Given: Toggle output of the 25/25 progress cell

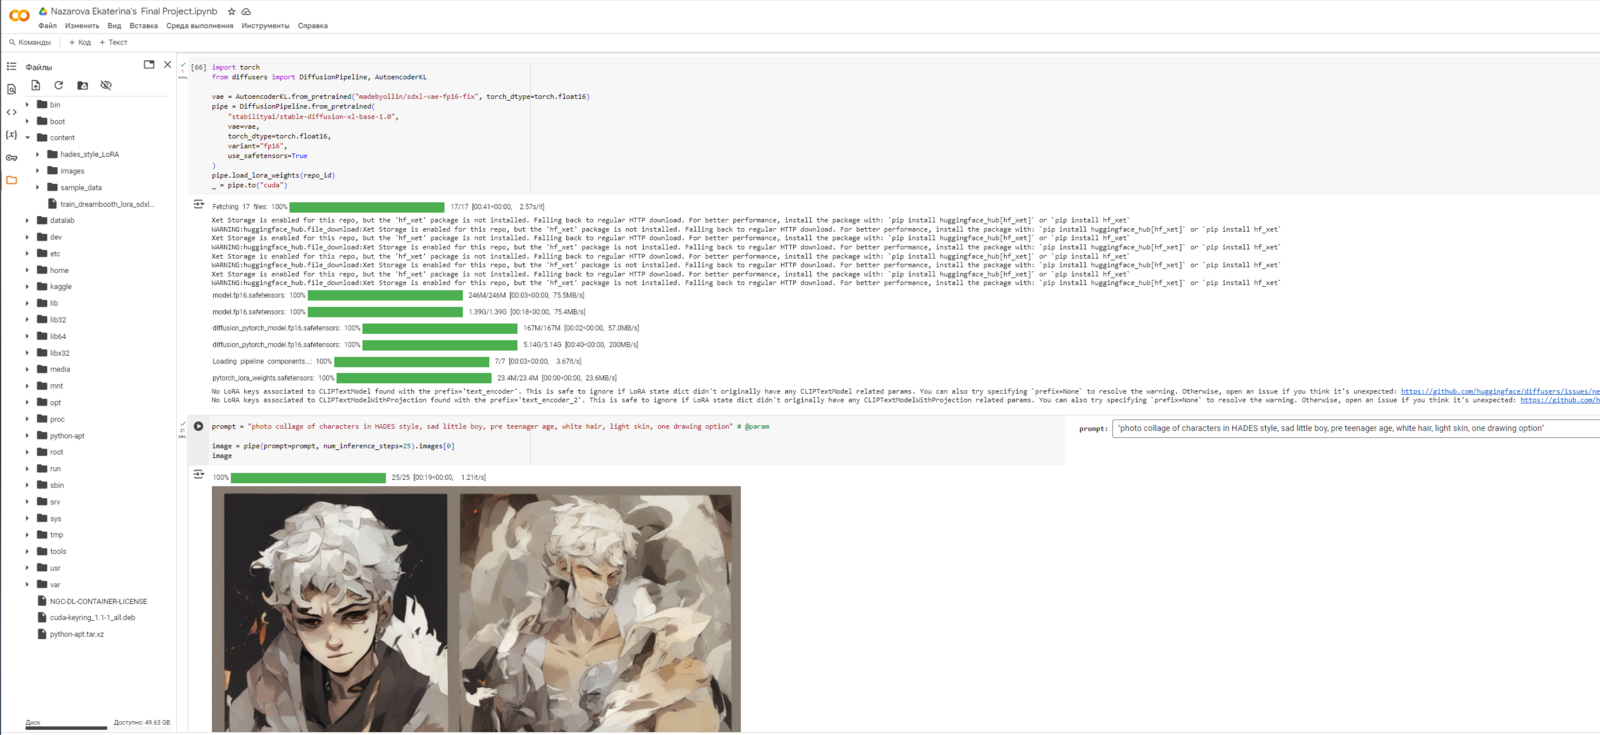Looking at the screenshot, I should tap(198, 474).
